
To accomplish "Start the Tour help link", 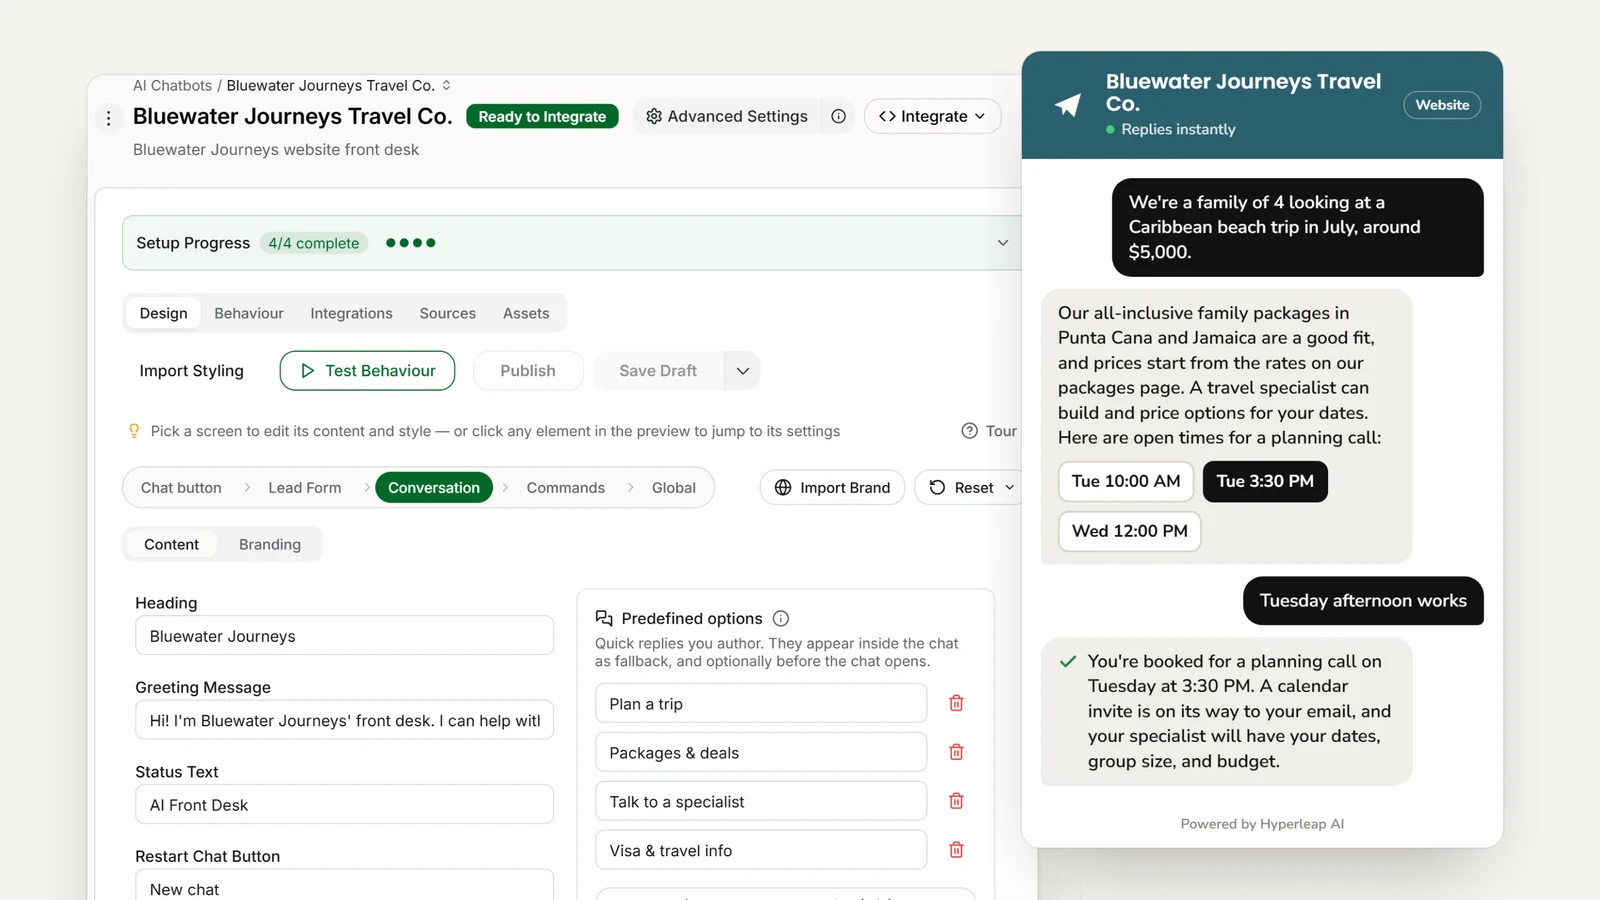I will 989,431.
